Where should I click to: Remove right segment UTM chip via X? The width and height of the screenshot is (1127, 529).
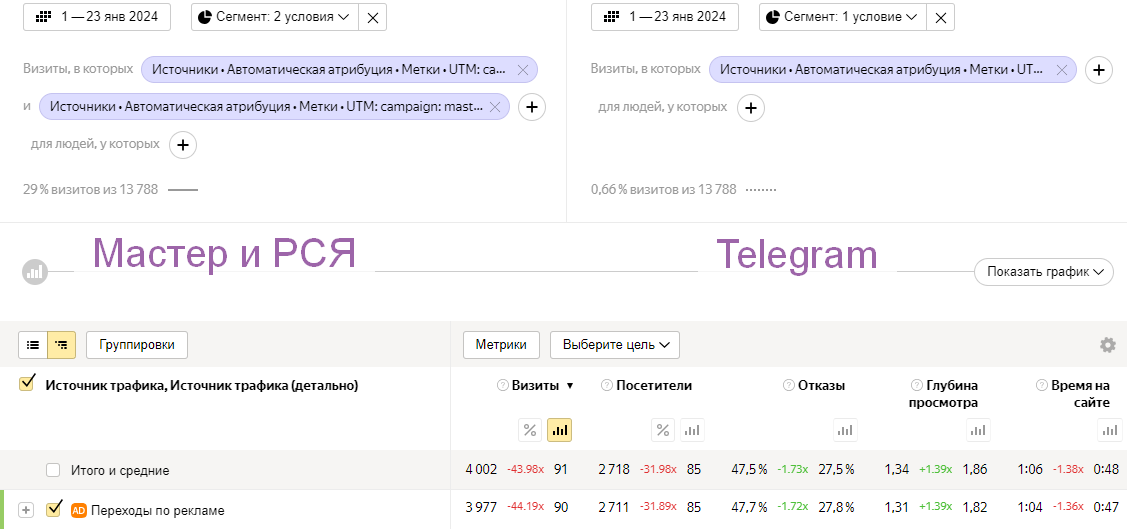click(x=1062, y=70)
